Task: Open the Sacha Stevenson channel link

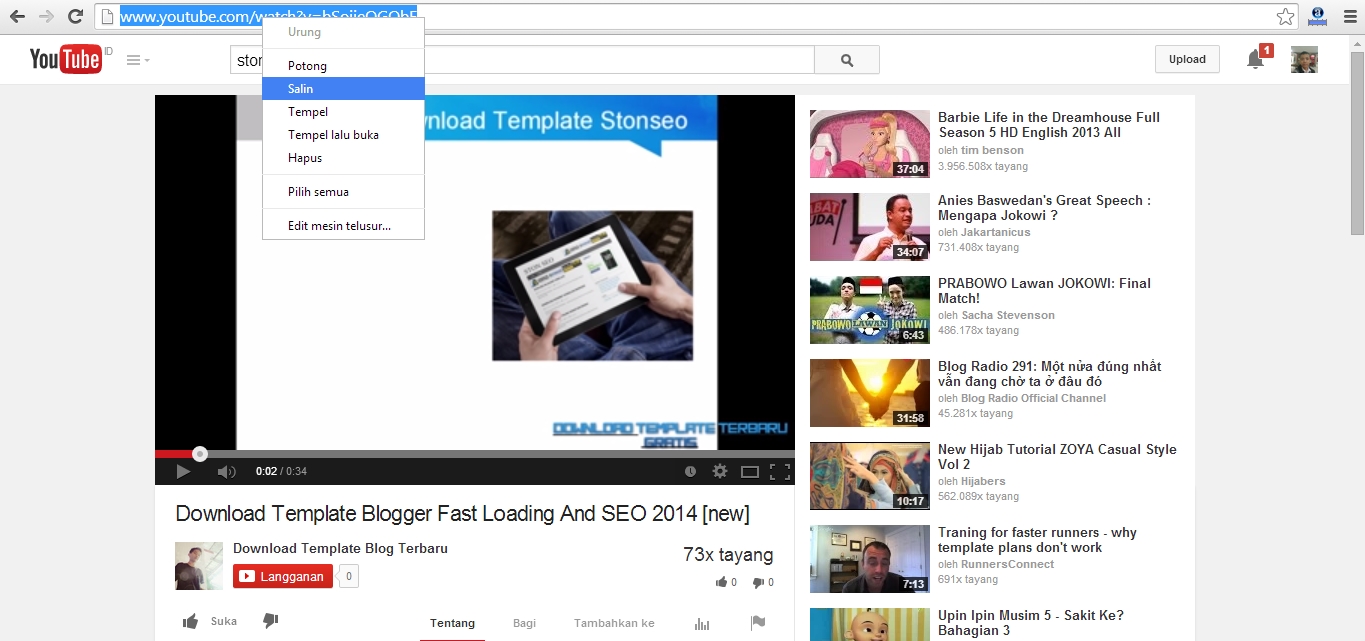Action: coord(1008,315)
